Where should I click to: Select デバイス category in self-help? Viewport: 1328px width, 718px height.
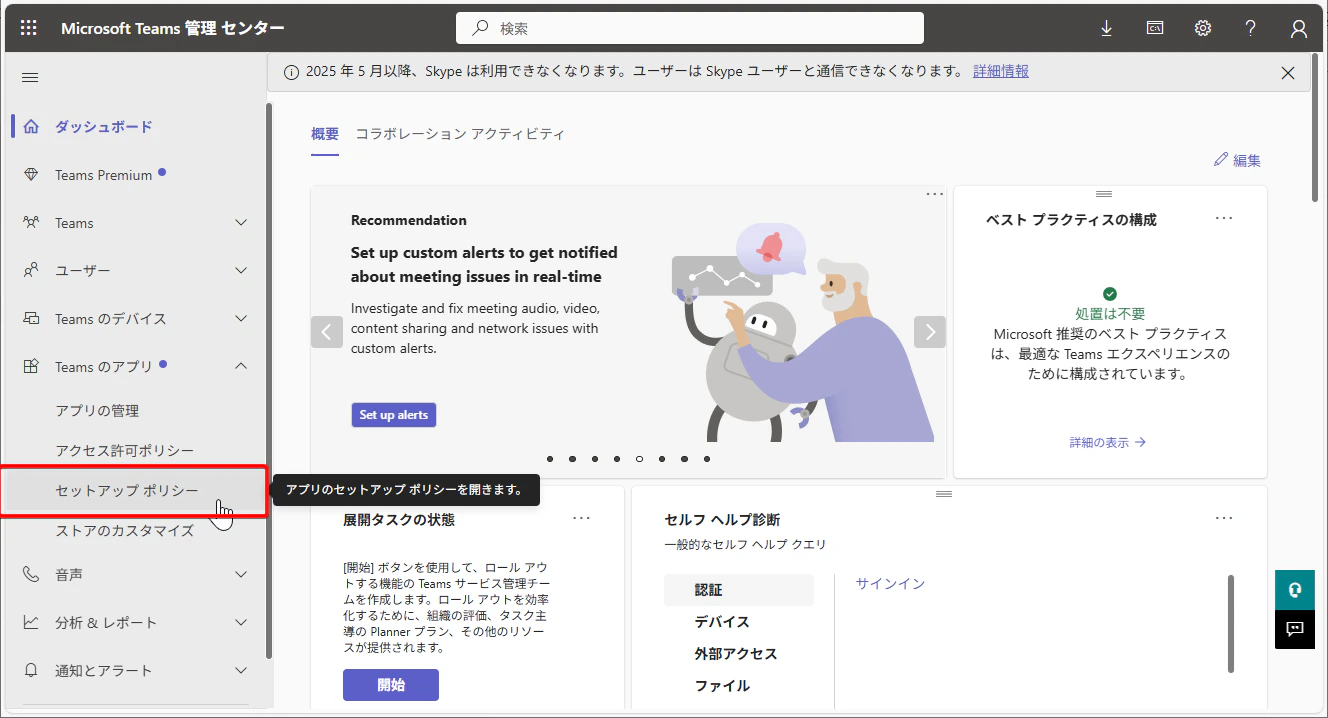(x=722, y=622)
